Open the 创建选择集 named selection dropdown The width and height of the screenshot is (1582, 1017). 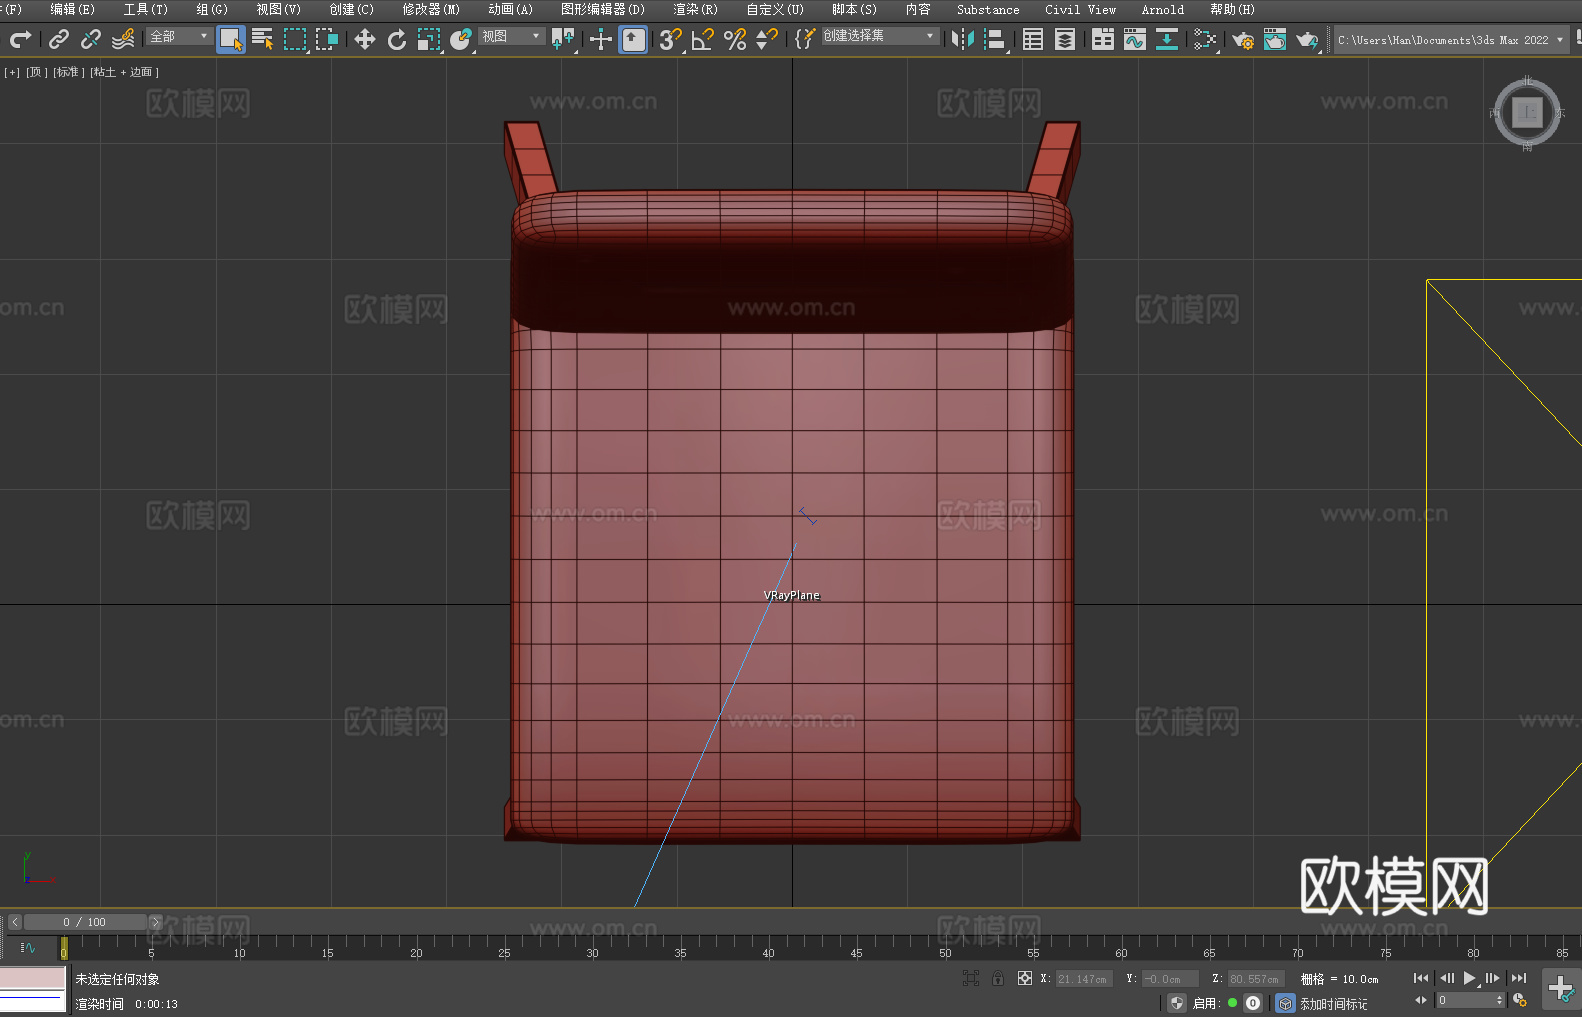point(880,36)
